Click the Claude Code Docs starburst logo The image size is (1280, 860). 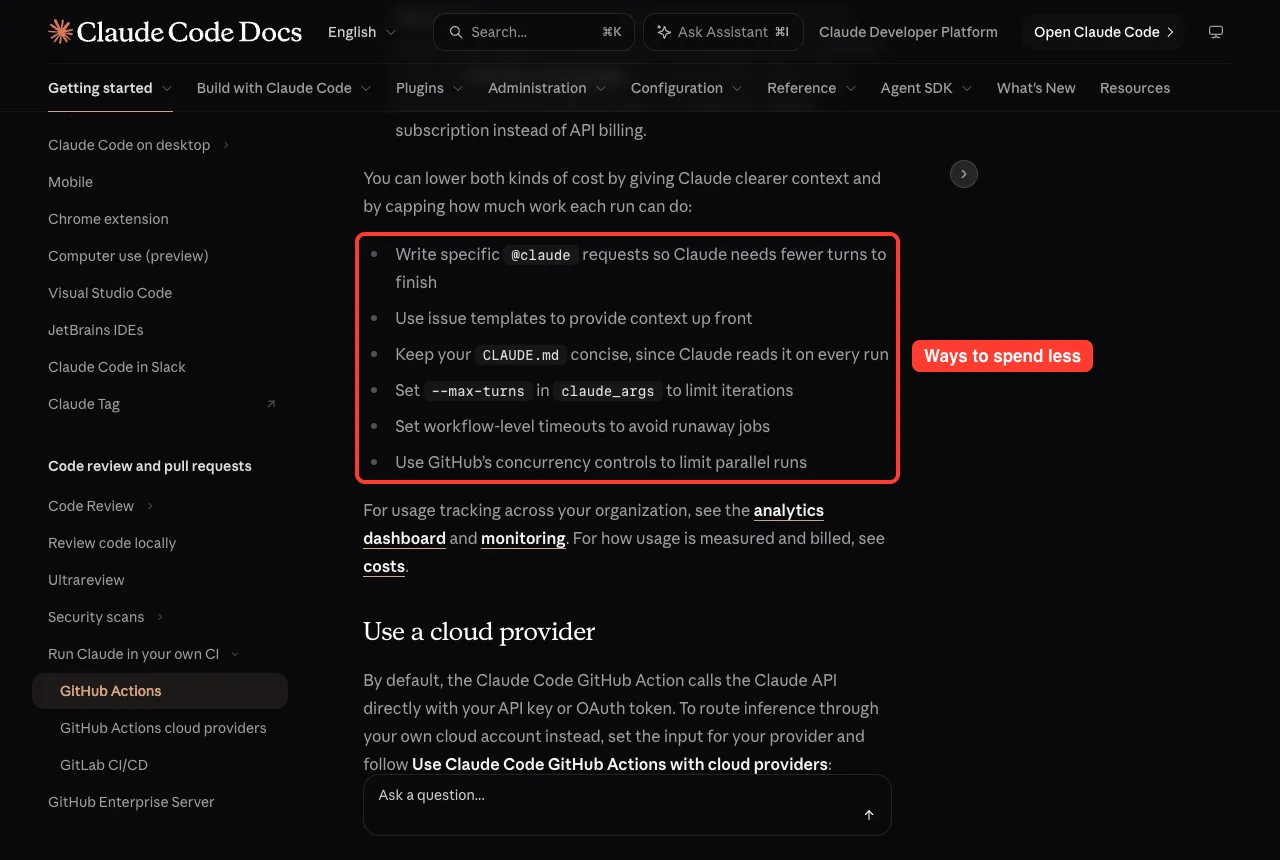(x=60, y=32)
